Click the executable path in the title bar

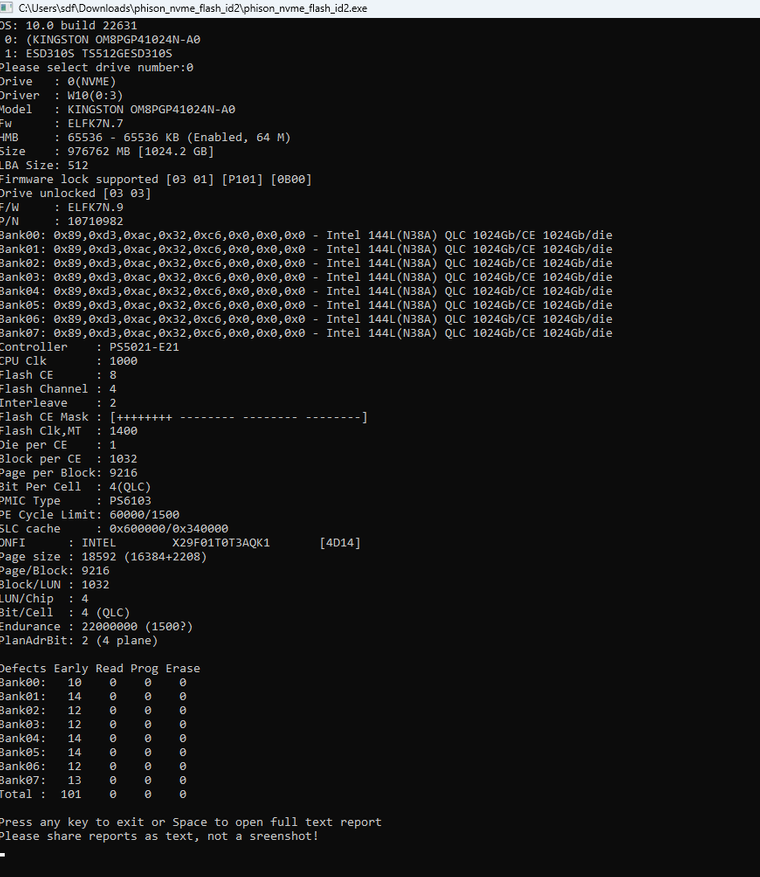click(193, 8)
